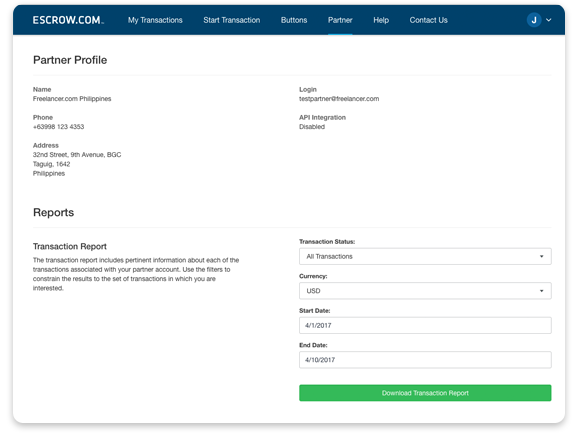Download the Transaction Report
This screenshot has width=580, height=444.
click(425, 393)
